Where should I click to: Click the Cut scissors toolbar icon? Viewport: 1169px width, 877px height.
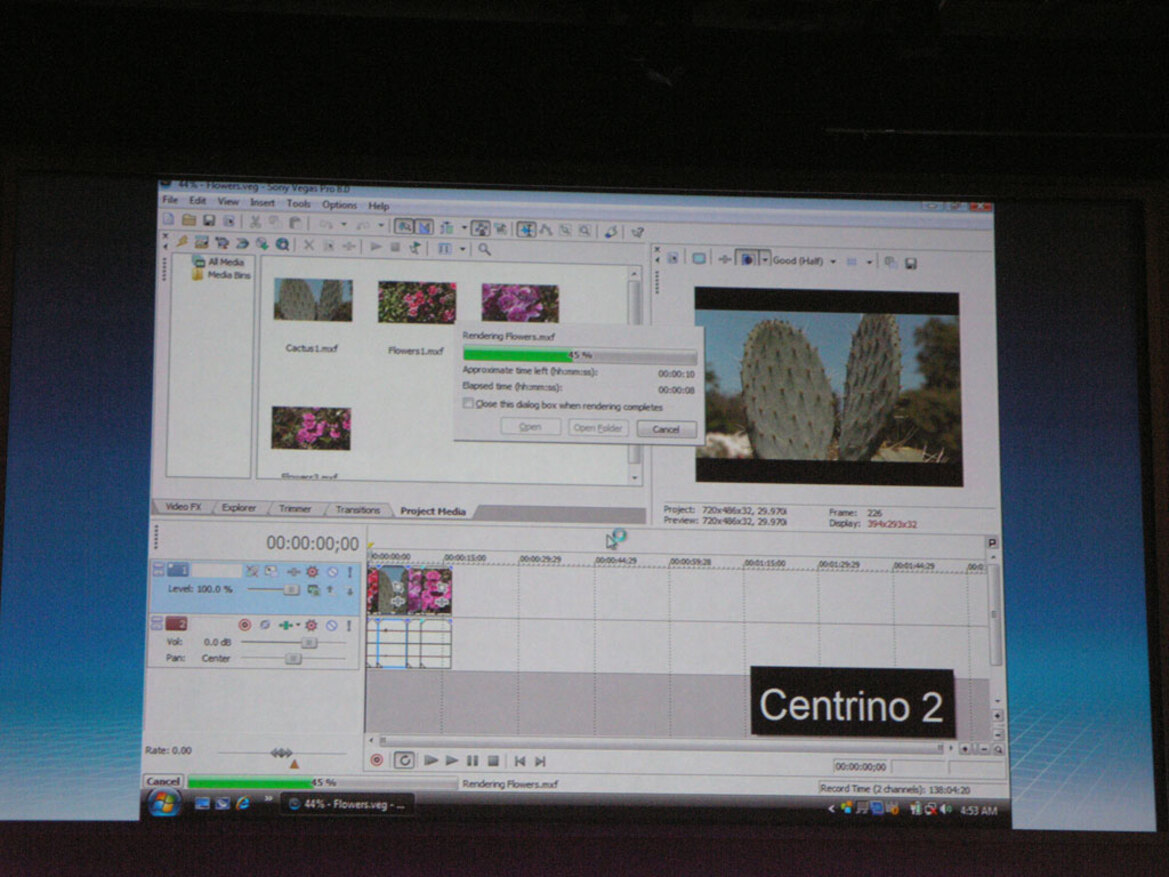[x=255, y=221]
